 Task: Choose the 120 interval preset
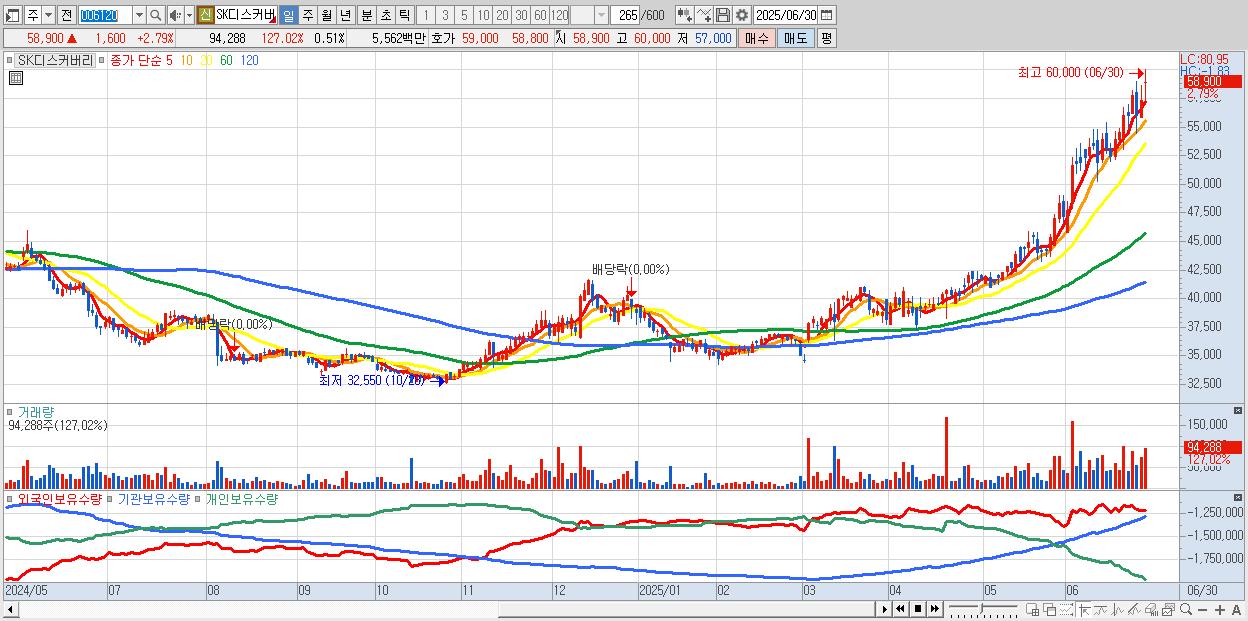tap(559, 15)
